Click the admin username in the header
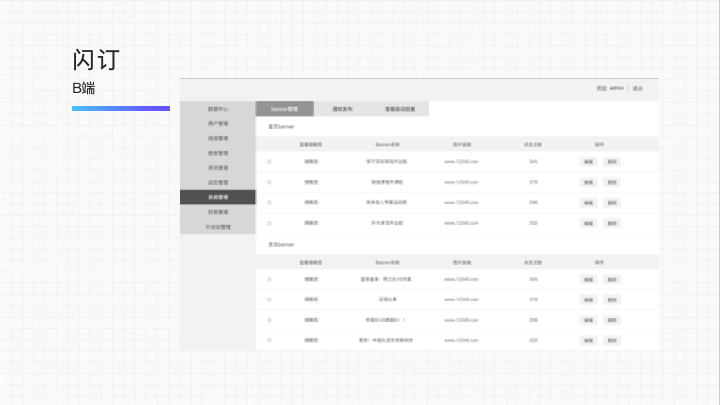The height and width of the screenshot is (405, 720). 617,88
